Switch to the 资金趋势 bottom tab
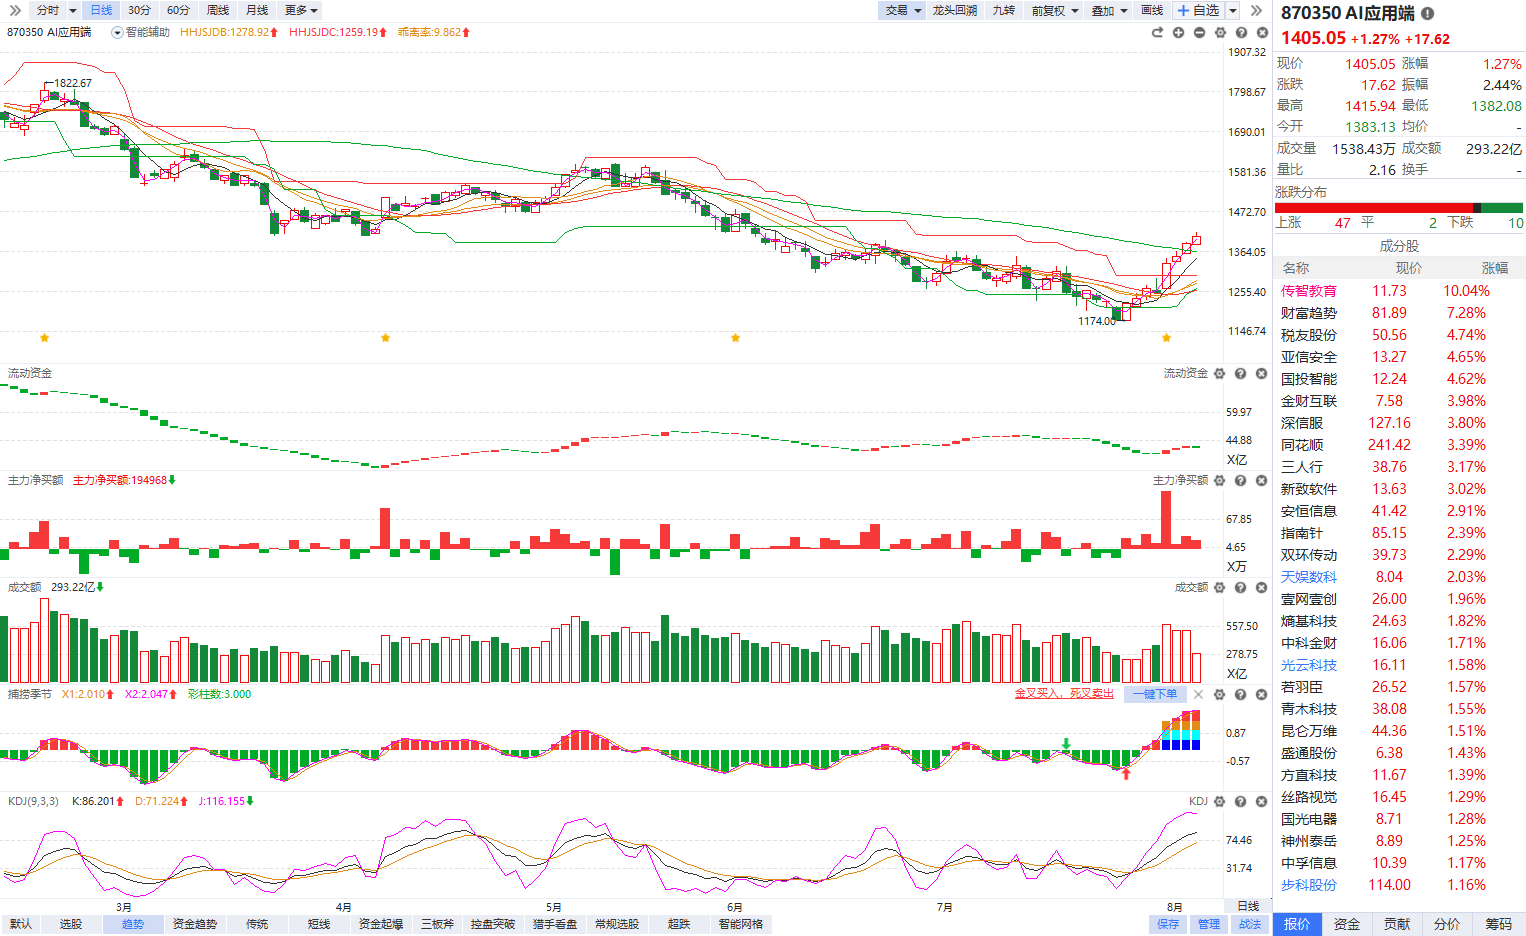 pyautogui.click(x=195, y=924)
